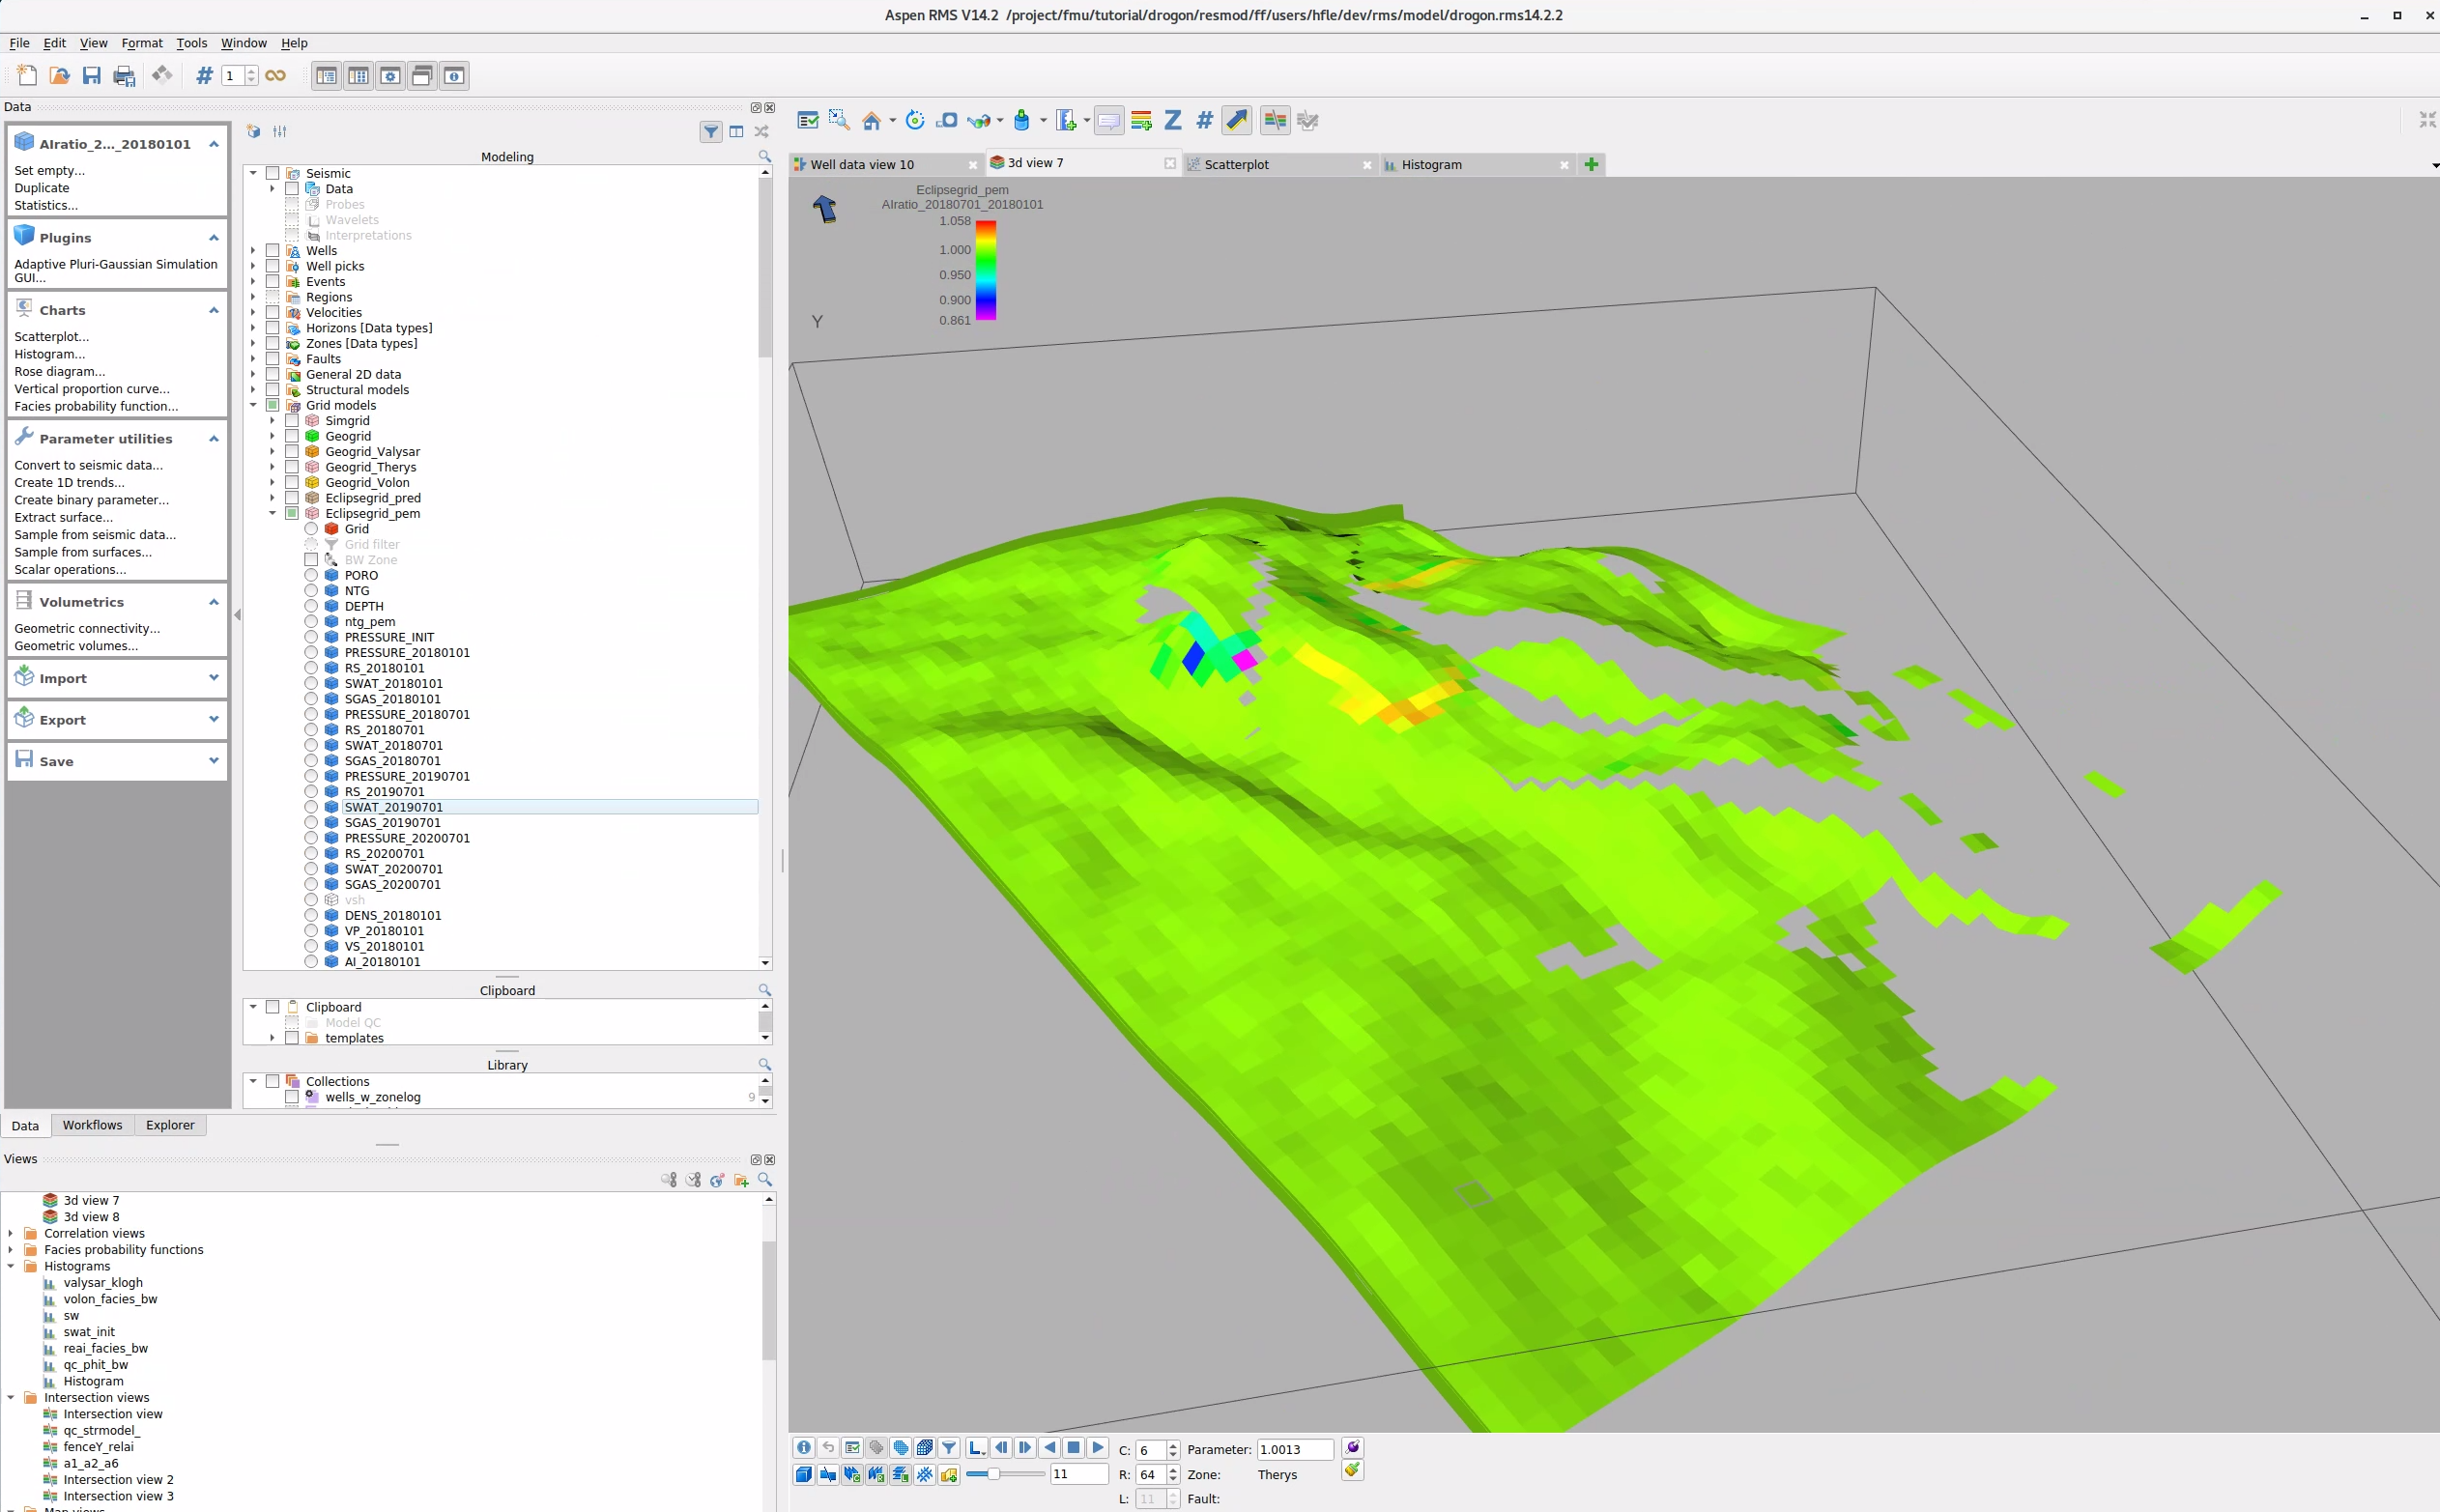Open the zoom-to-area magnifier tool
Viewport: 2440px width, 1512px height.
pyautogui.click(x=839, y=120)
